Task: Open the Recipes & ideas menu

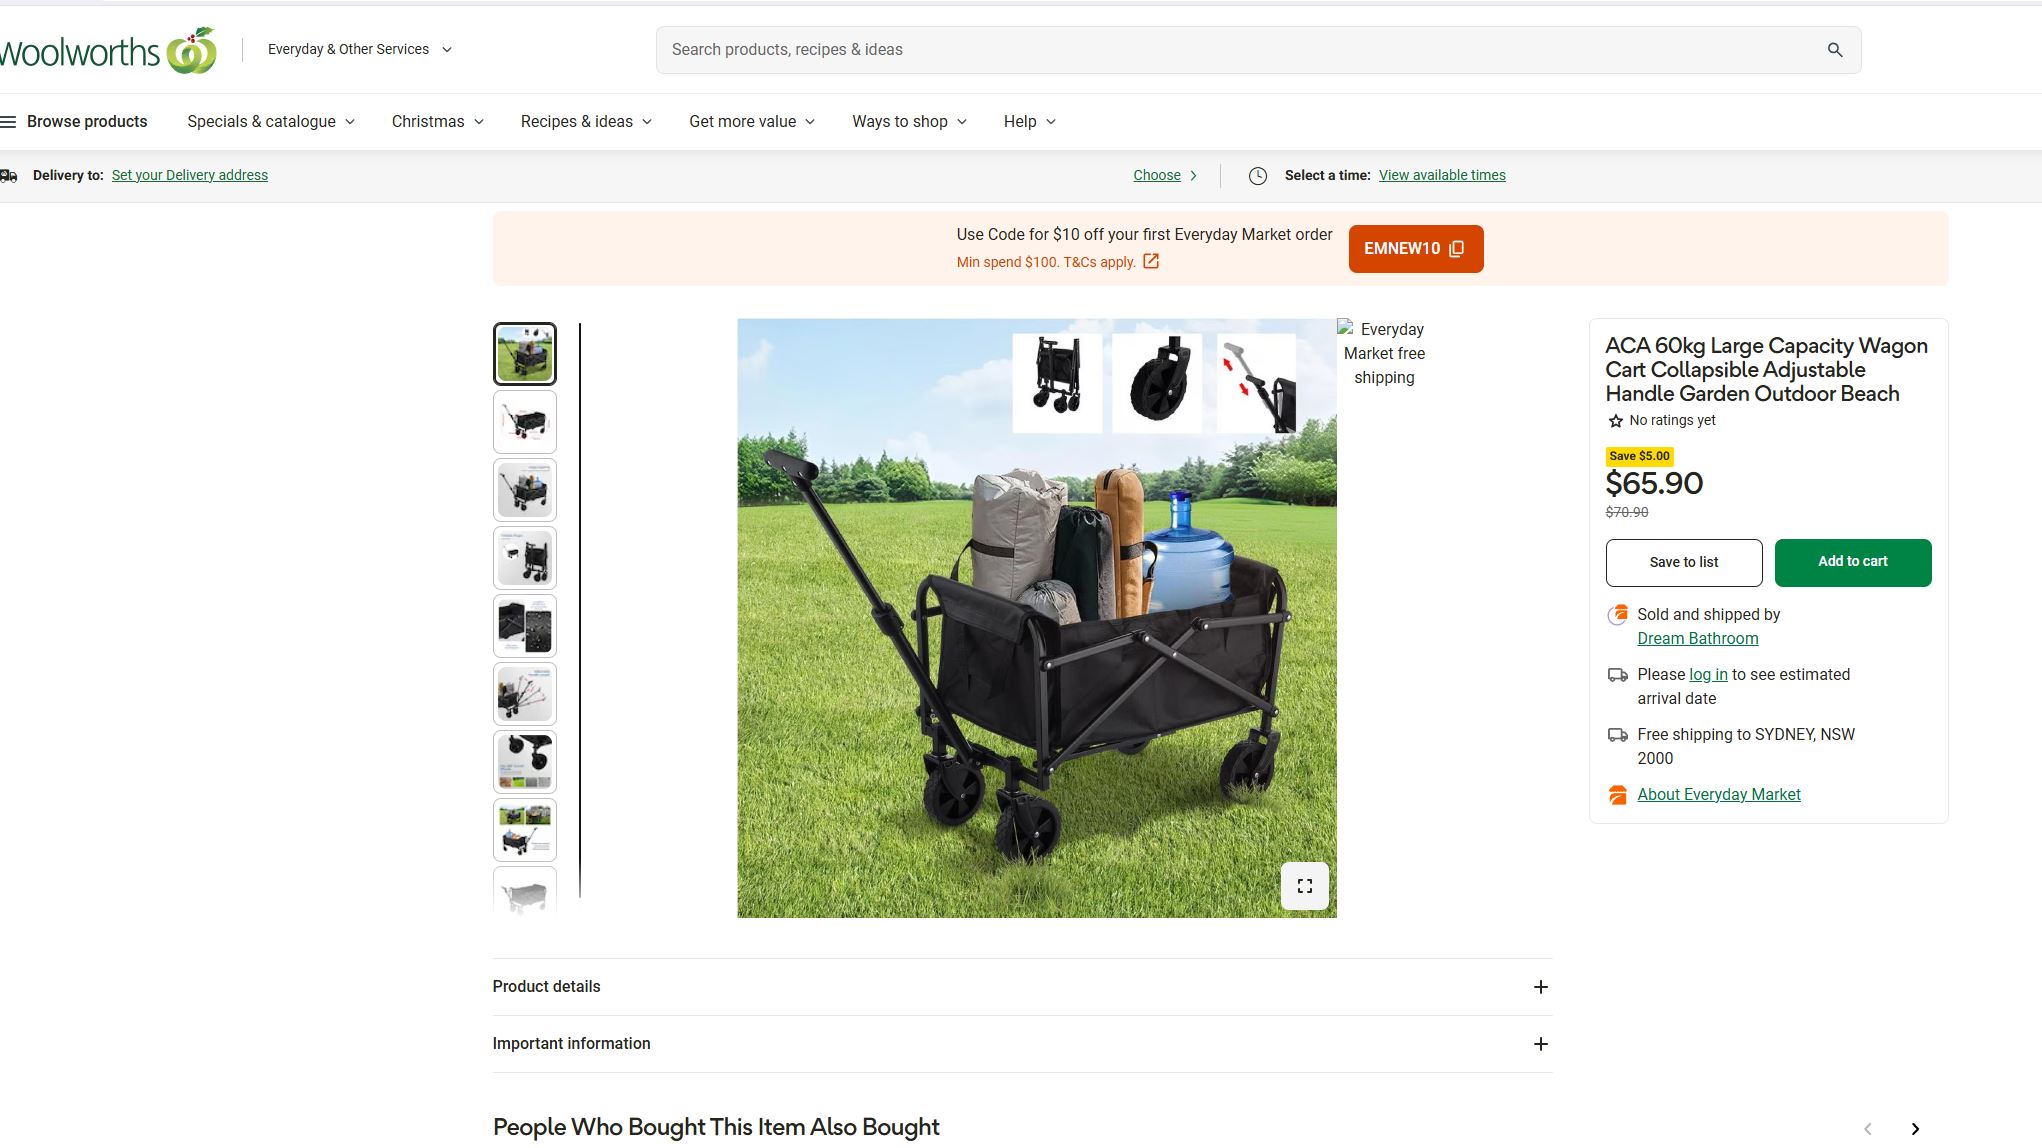Action: [x=586, y=122]
